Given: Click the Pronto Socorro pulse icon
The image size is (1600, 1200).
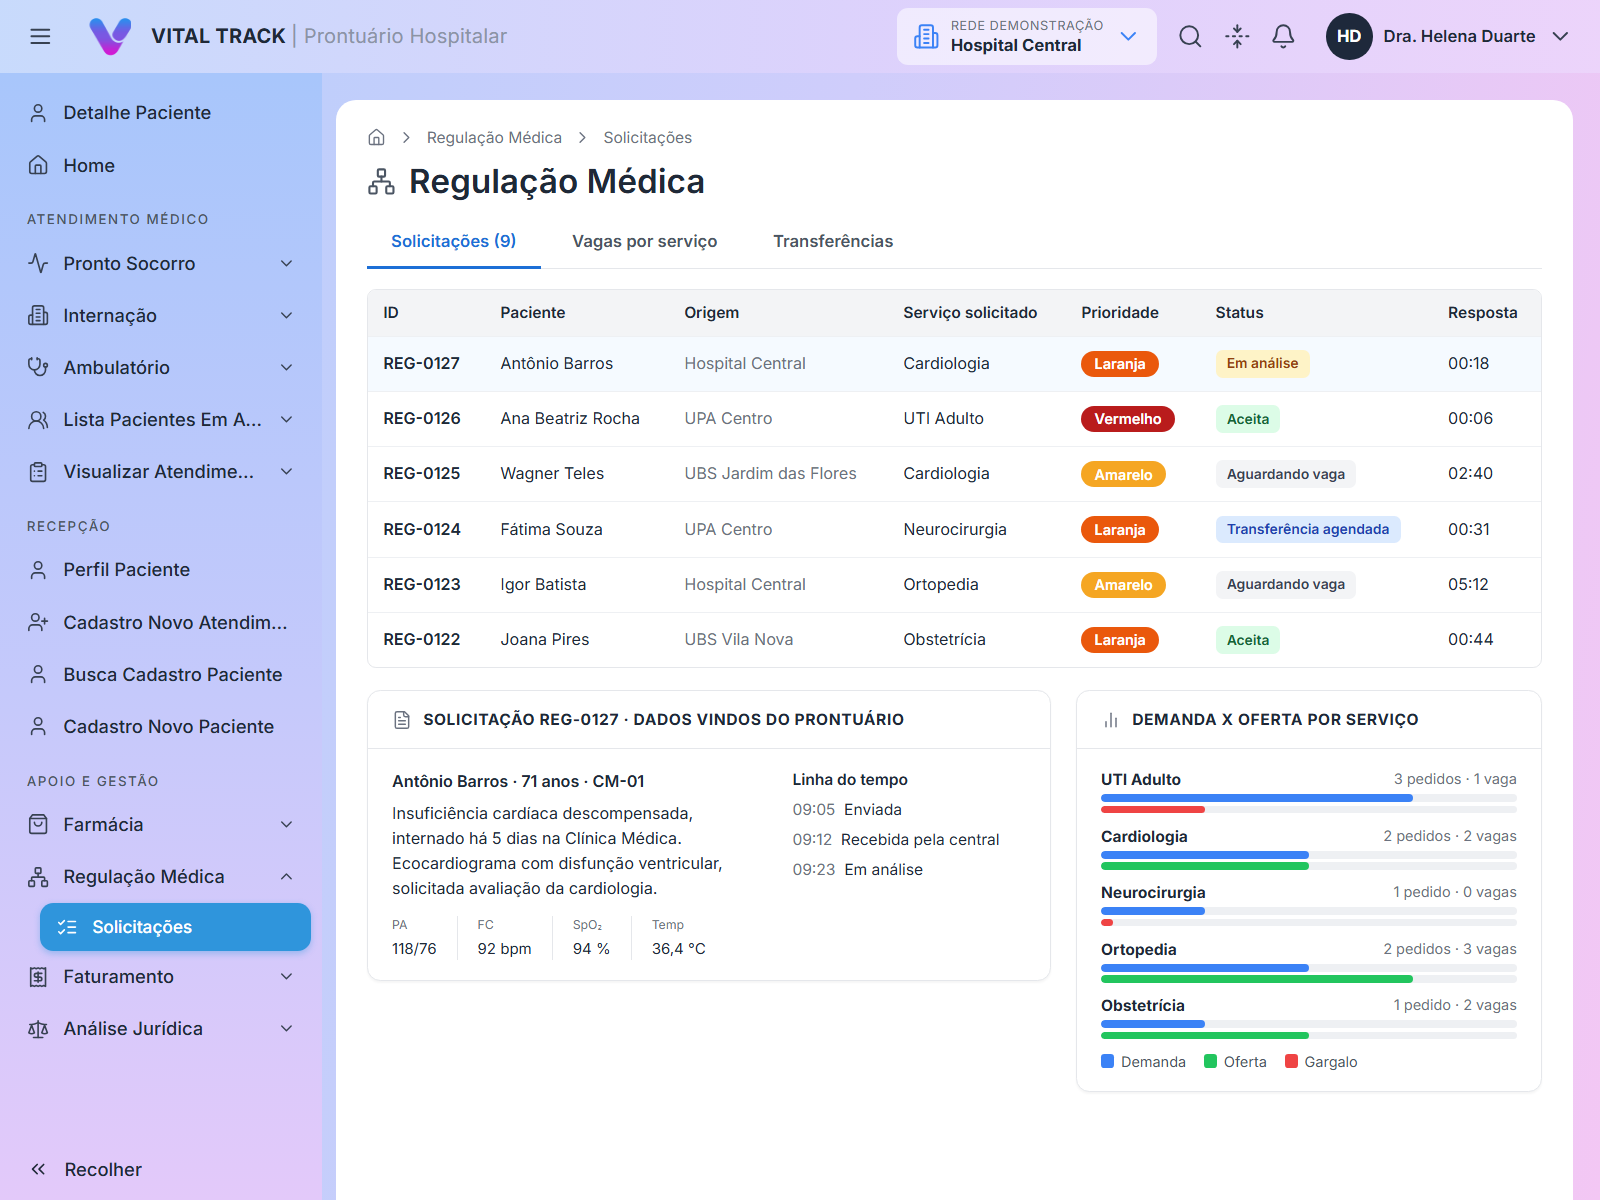Looking at the screenshot, I should pyautogui.click(x=38, y=263).
